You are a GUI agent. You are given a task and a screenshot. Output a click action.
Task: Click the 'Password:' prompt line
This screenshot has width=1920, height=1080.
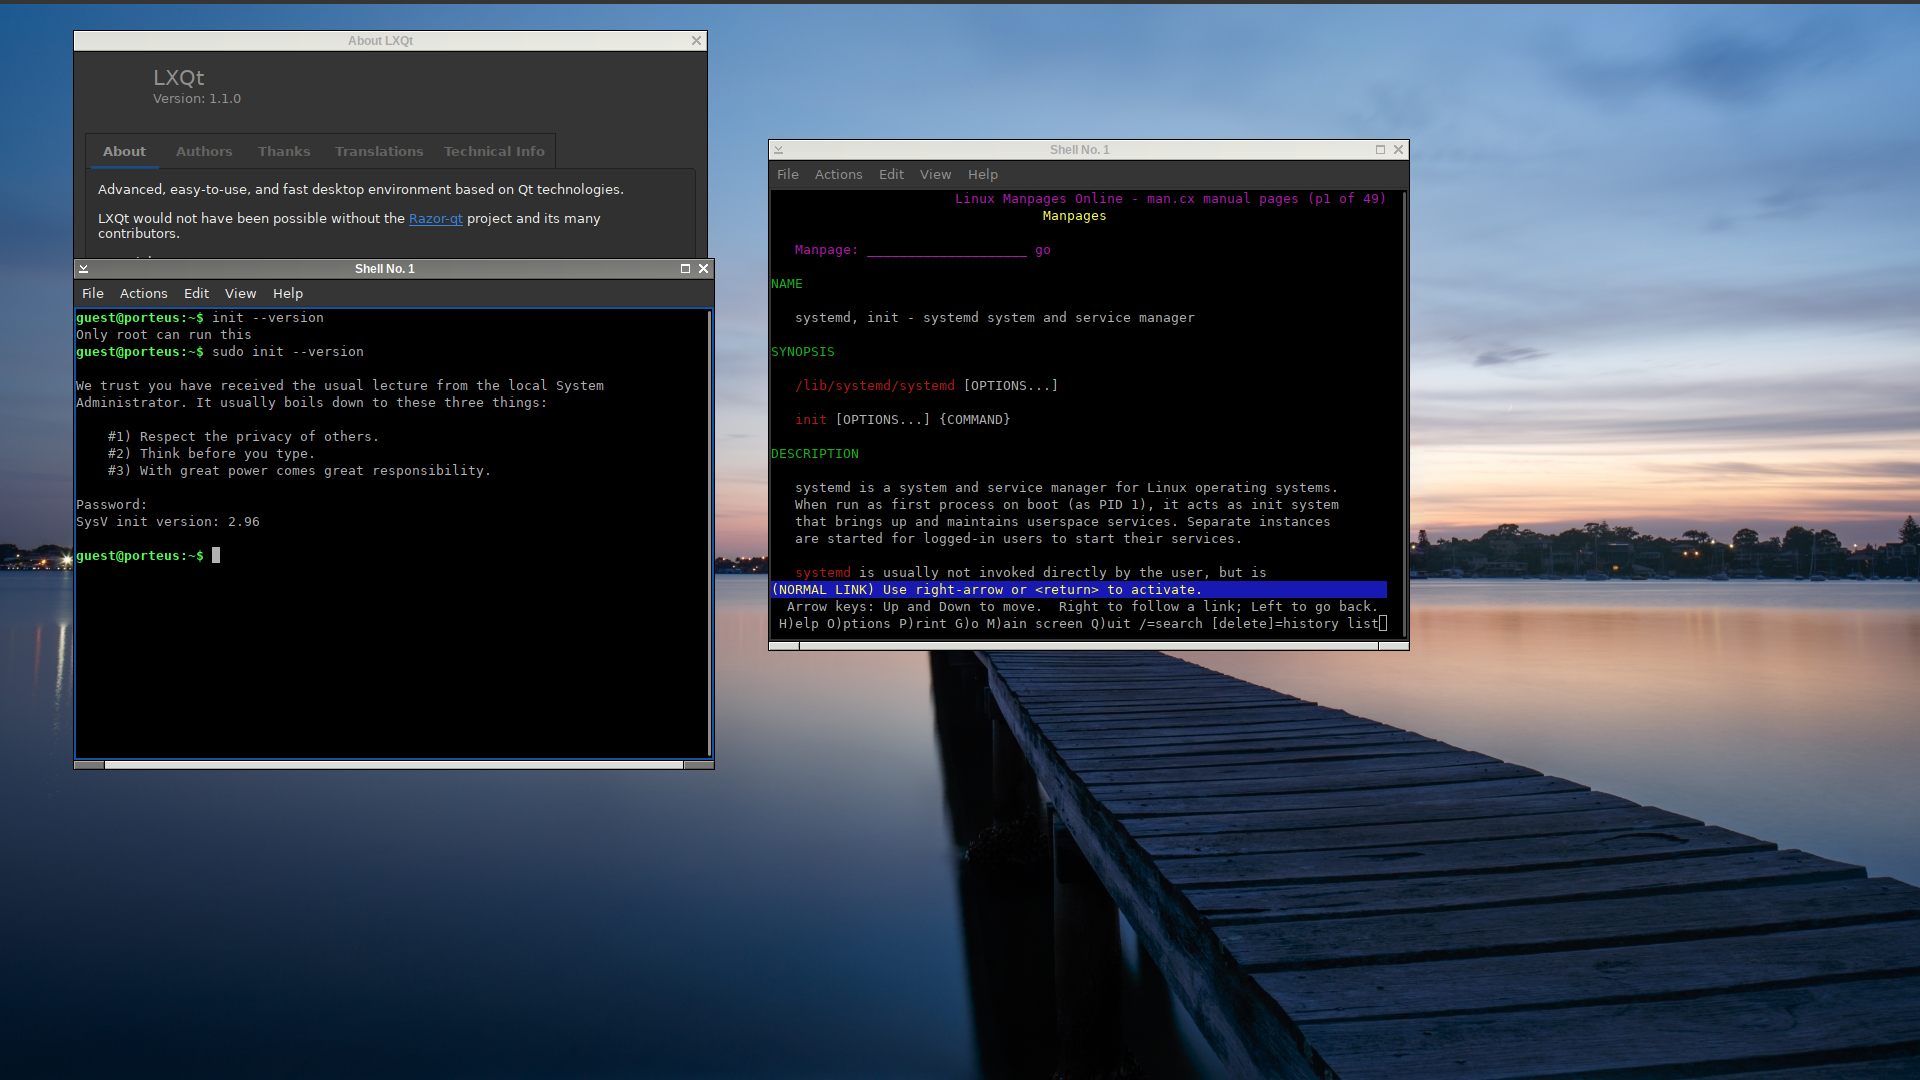(x=112, y=505)
